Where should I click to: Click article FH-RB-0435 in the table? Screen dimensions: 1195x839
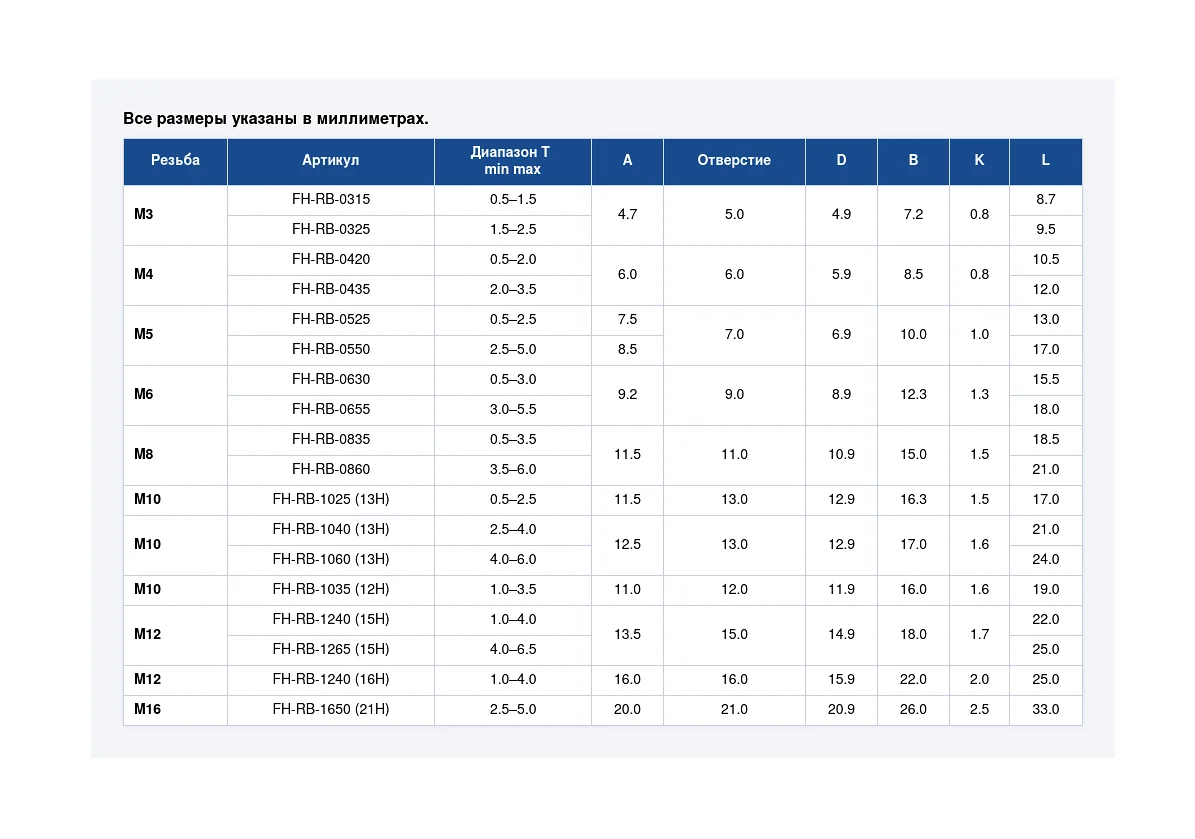tap(331, 290)
